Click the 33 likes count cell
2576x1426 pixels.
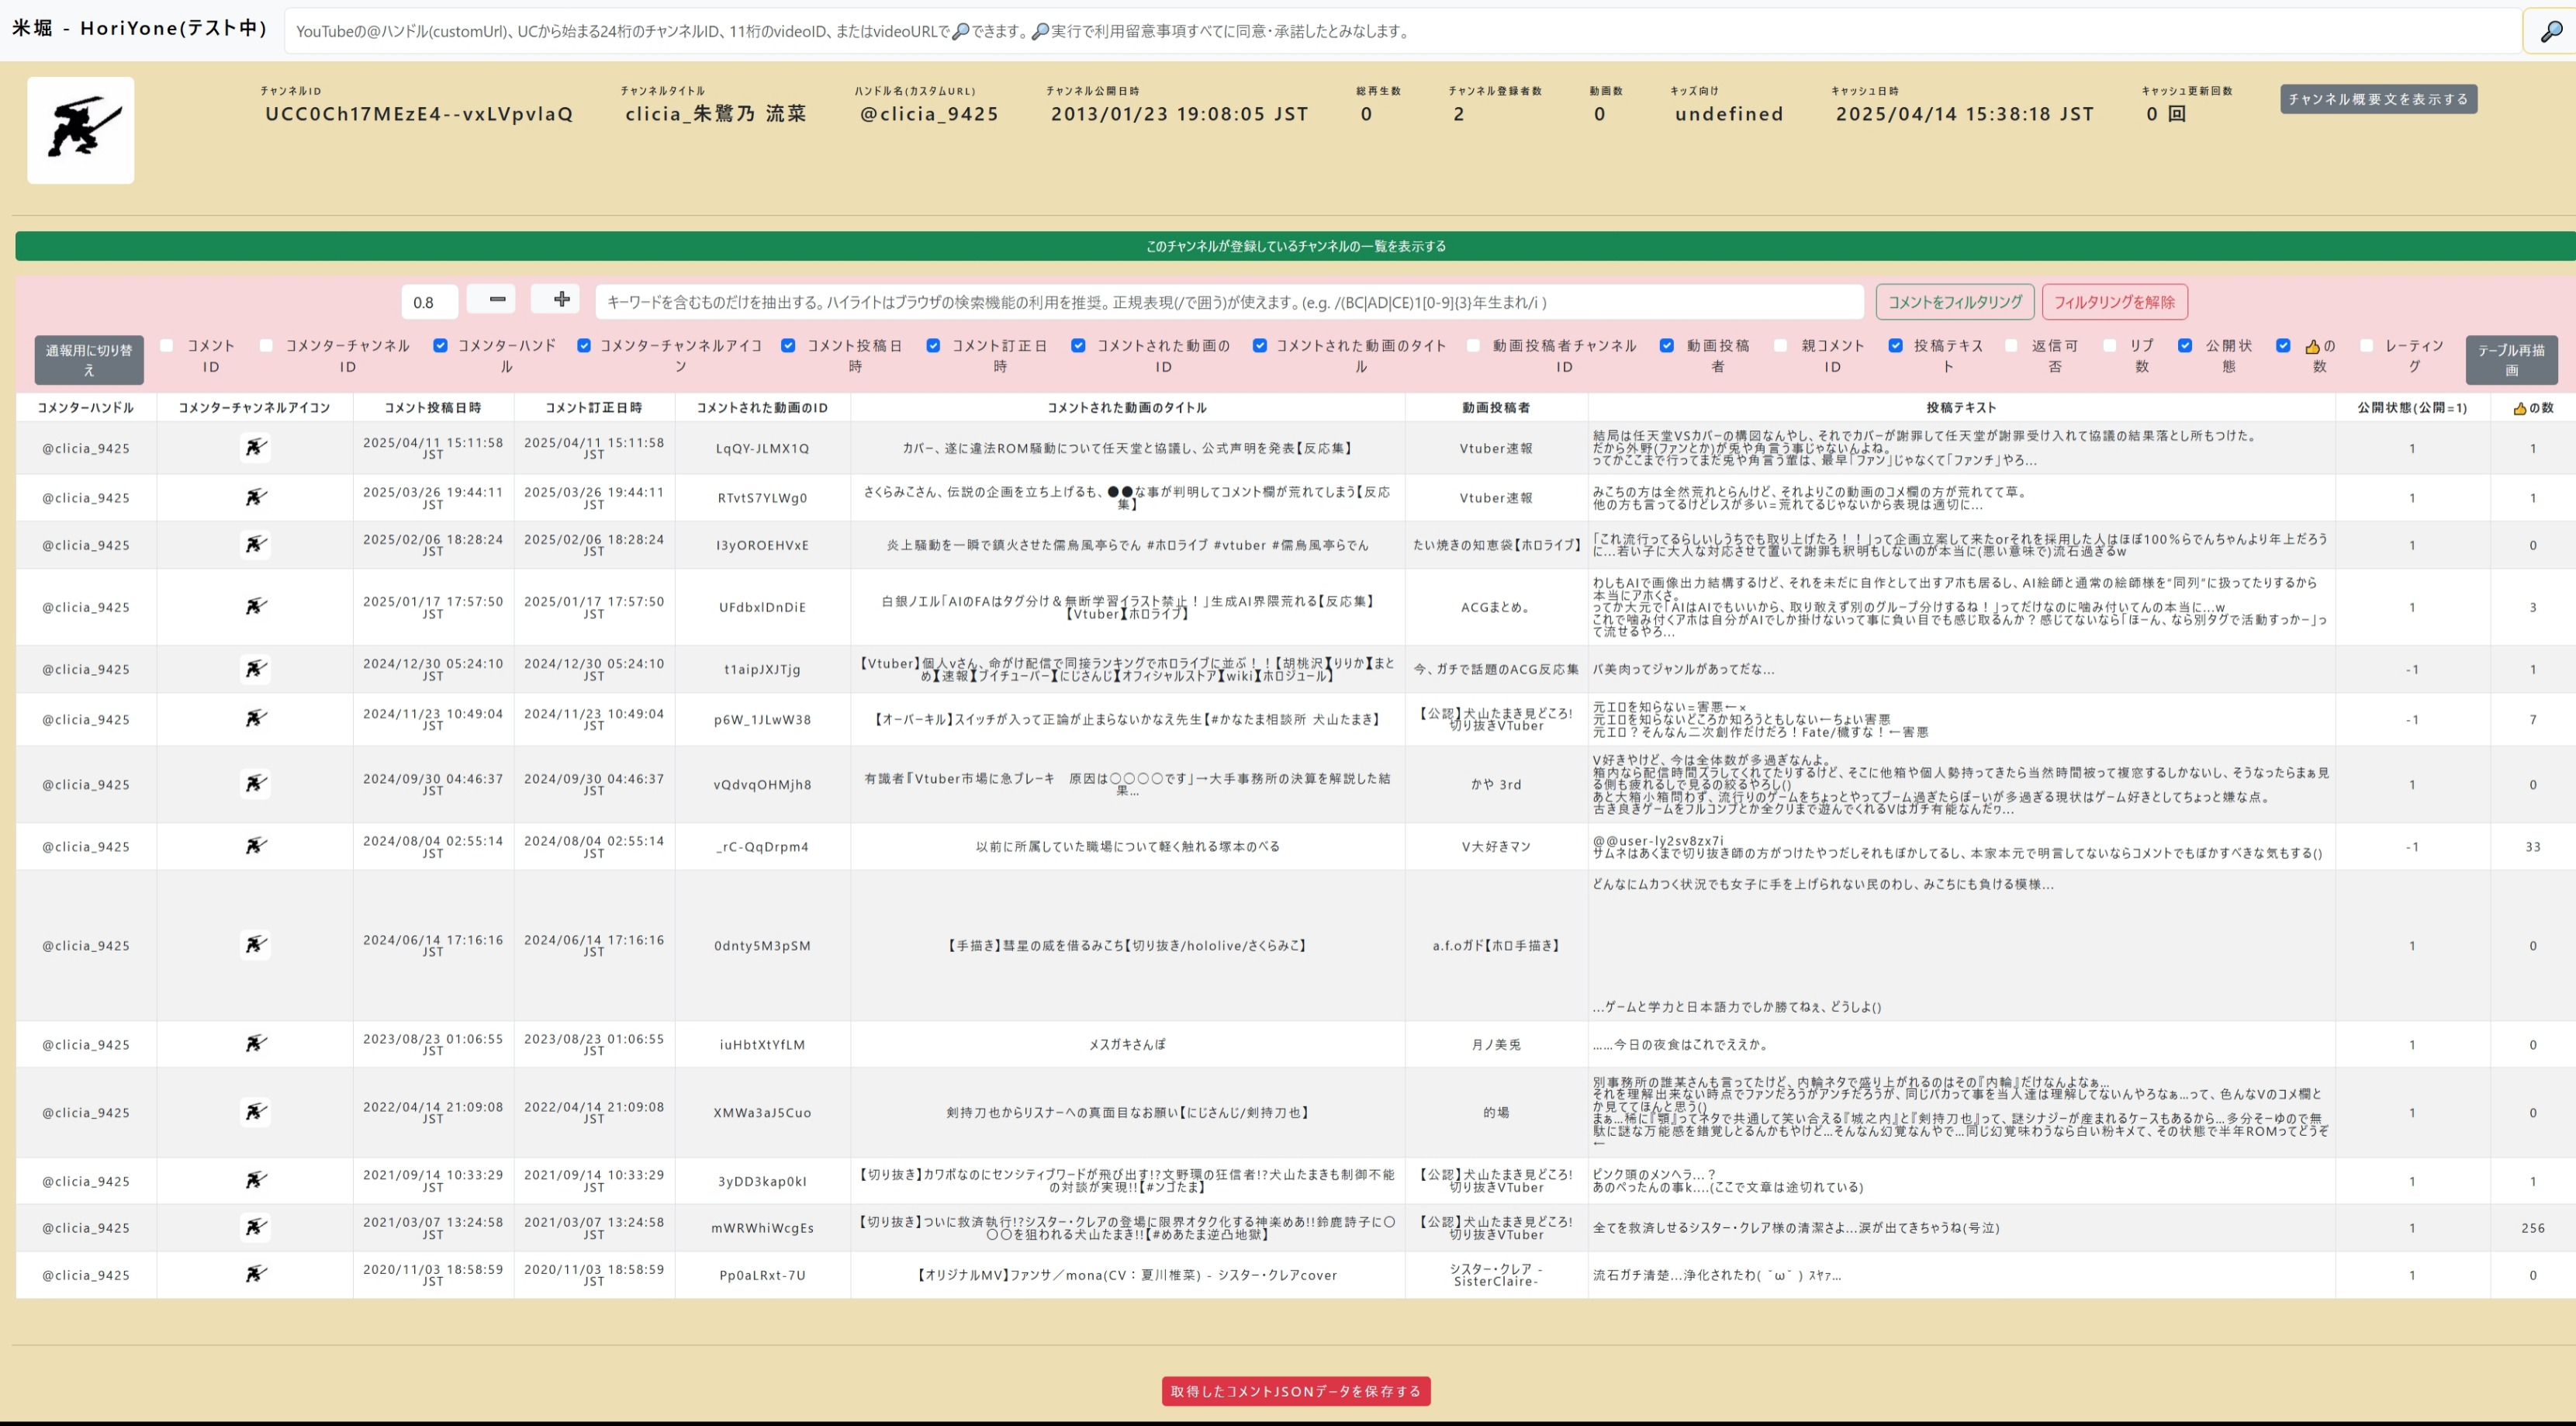pyautogui.click(x=2532, y=847)
